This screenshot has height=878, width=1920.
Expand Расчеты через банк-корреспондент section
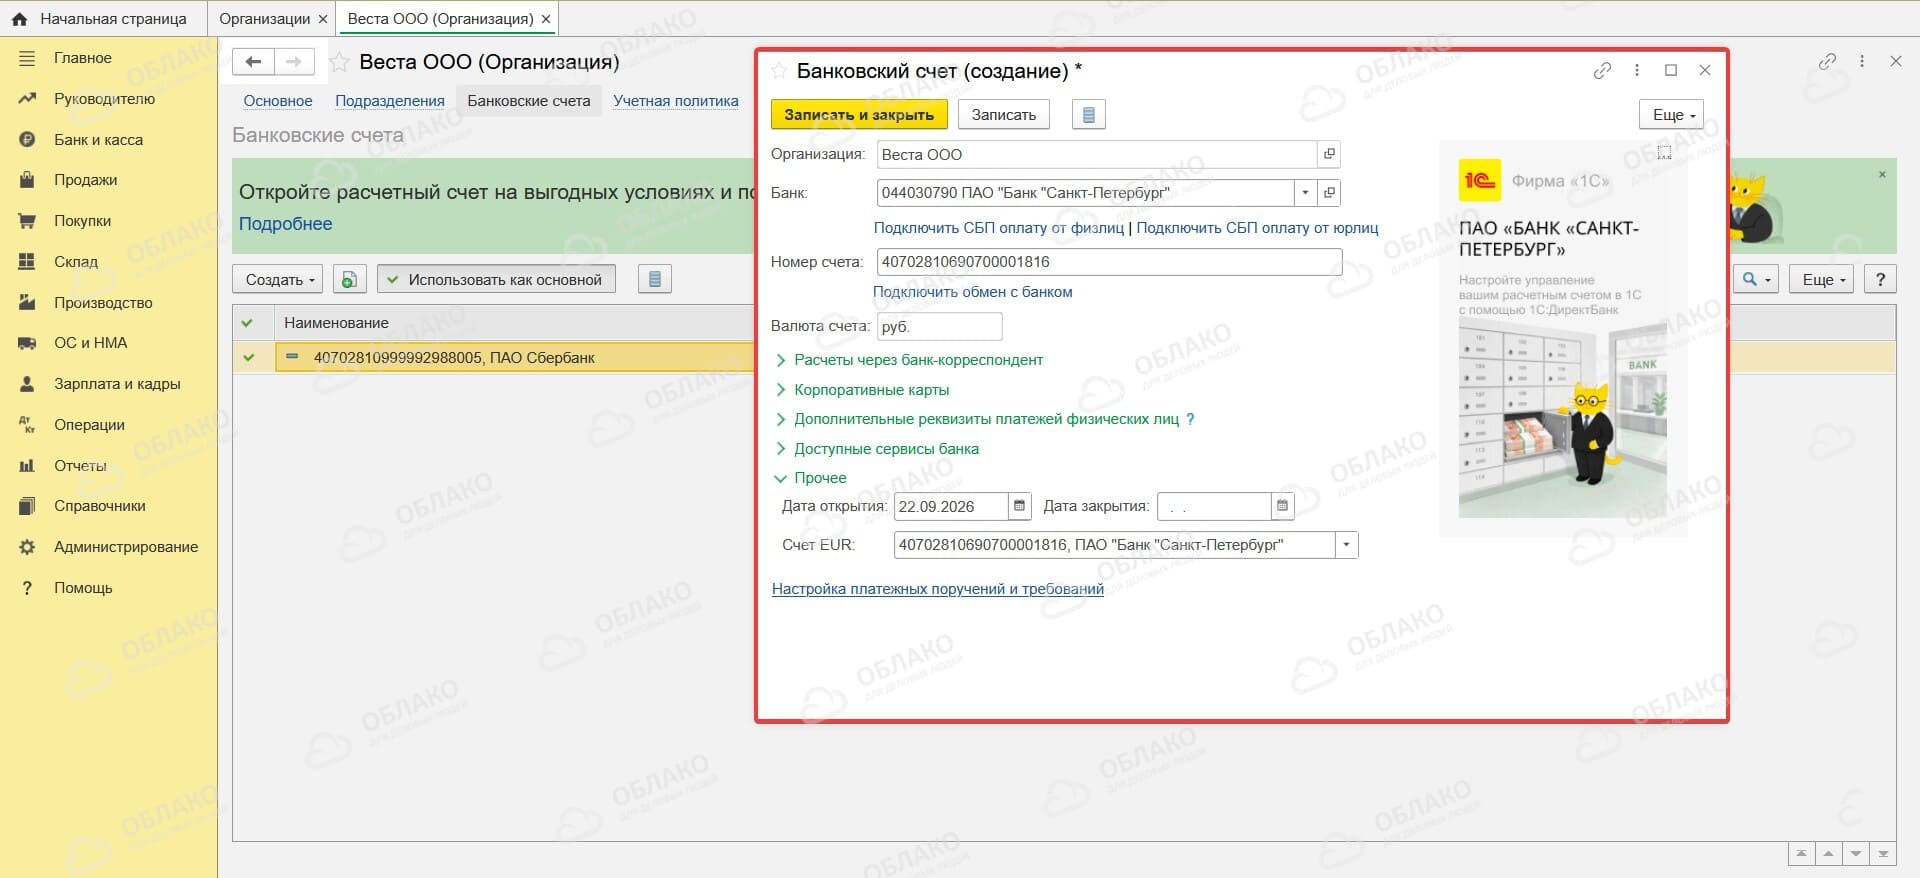[x=918, y=360]
